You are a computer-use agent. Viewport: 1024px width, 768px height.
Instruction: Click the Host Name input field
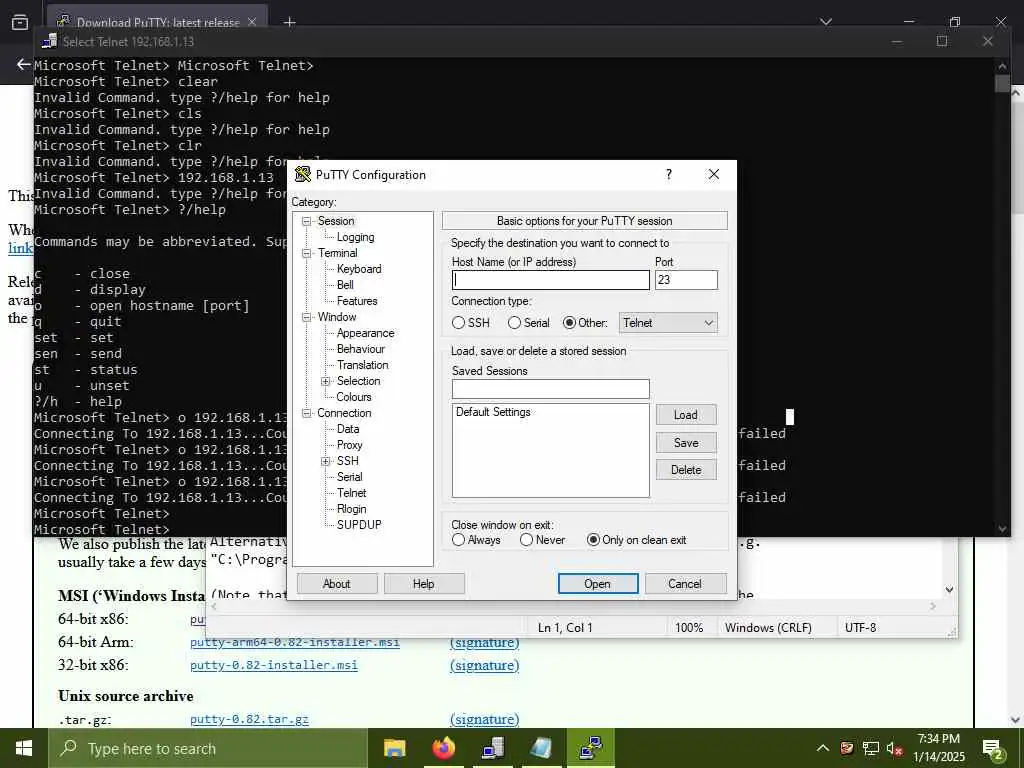pyautogui.click(x=551, y=280)
